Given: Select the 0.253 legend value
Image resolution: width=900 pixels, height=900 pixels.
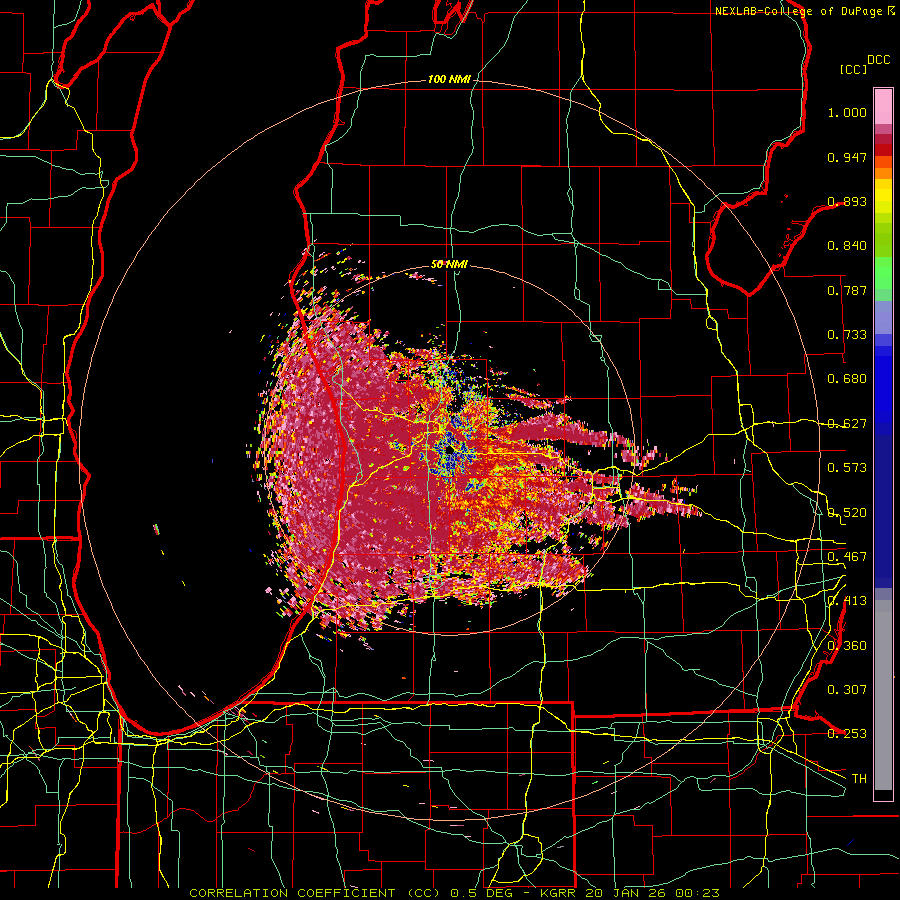Looking at the screenshot, I should pos(847,734).
